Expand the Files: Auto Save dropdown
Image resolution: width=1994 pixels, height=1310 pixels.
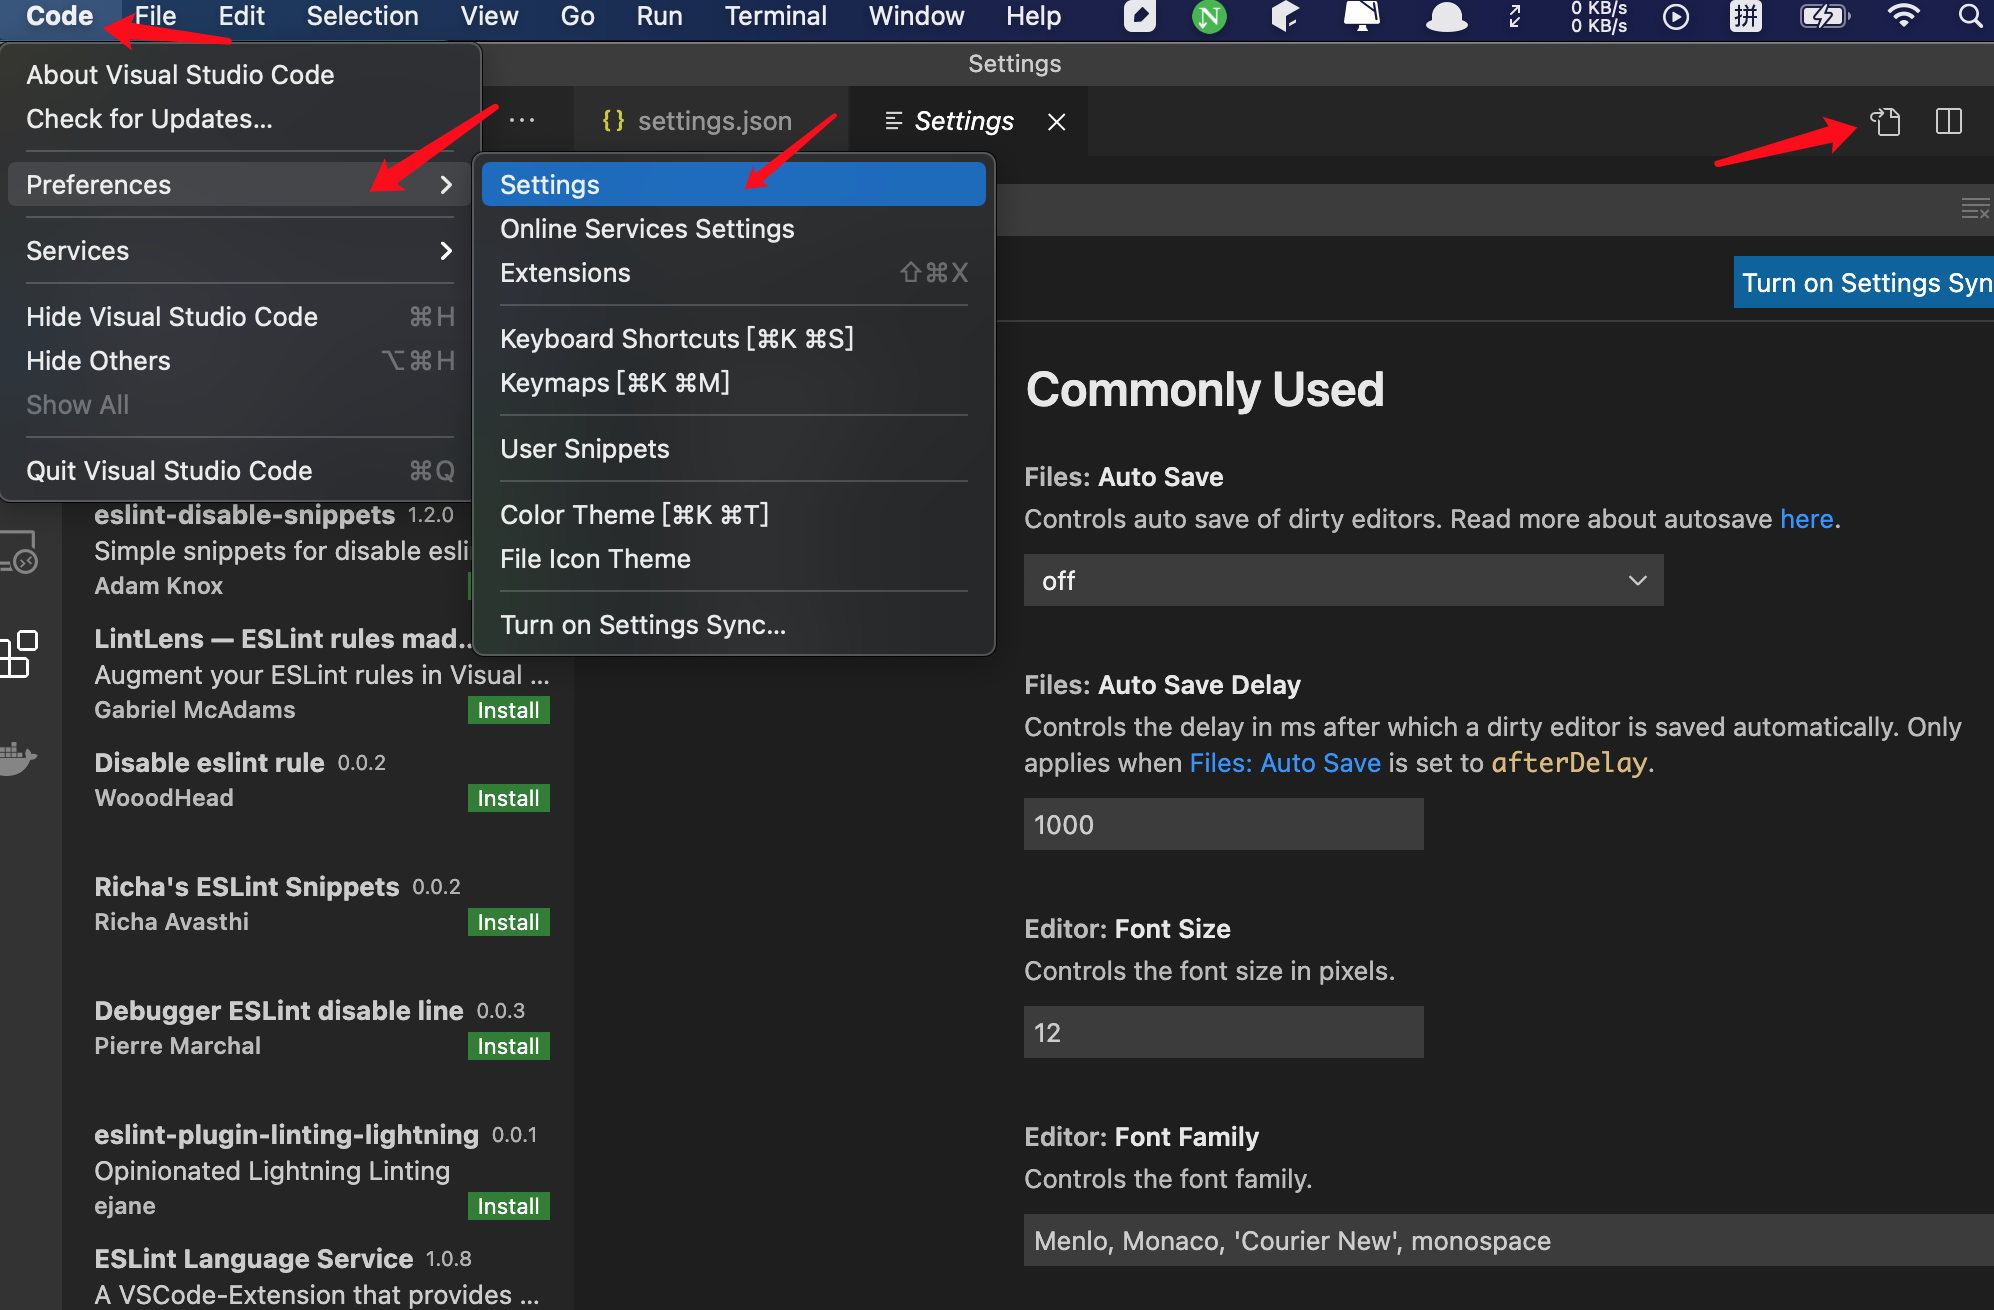[1343, 580]
